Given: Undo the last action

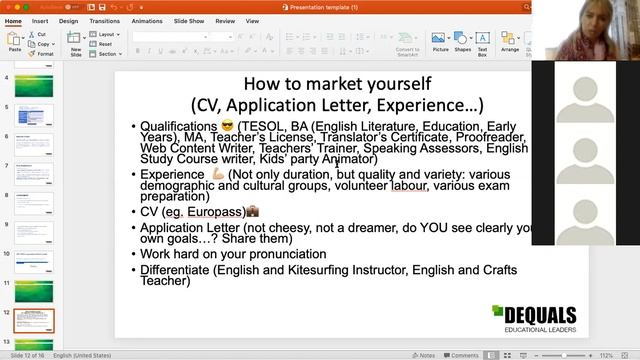Looking at the screenshot, I should click(x=113, y=7).
